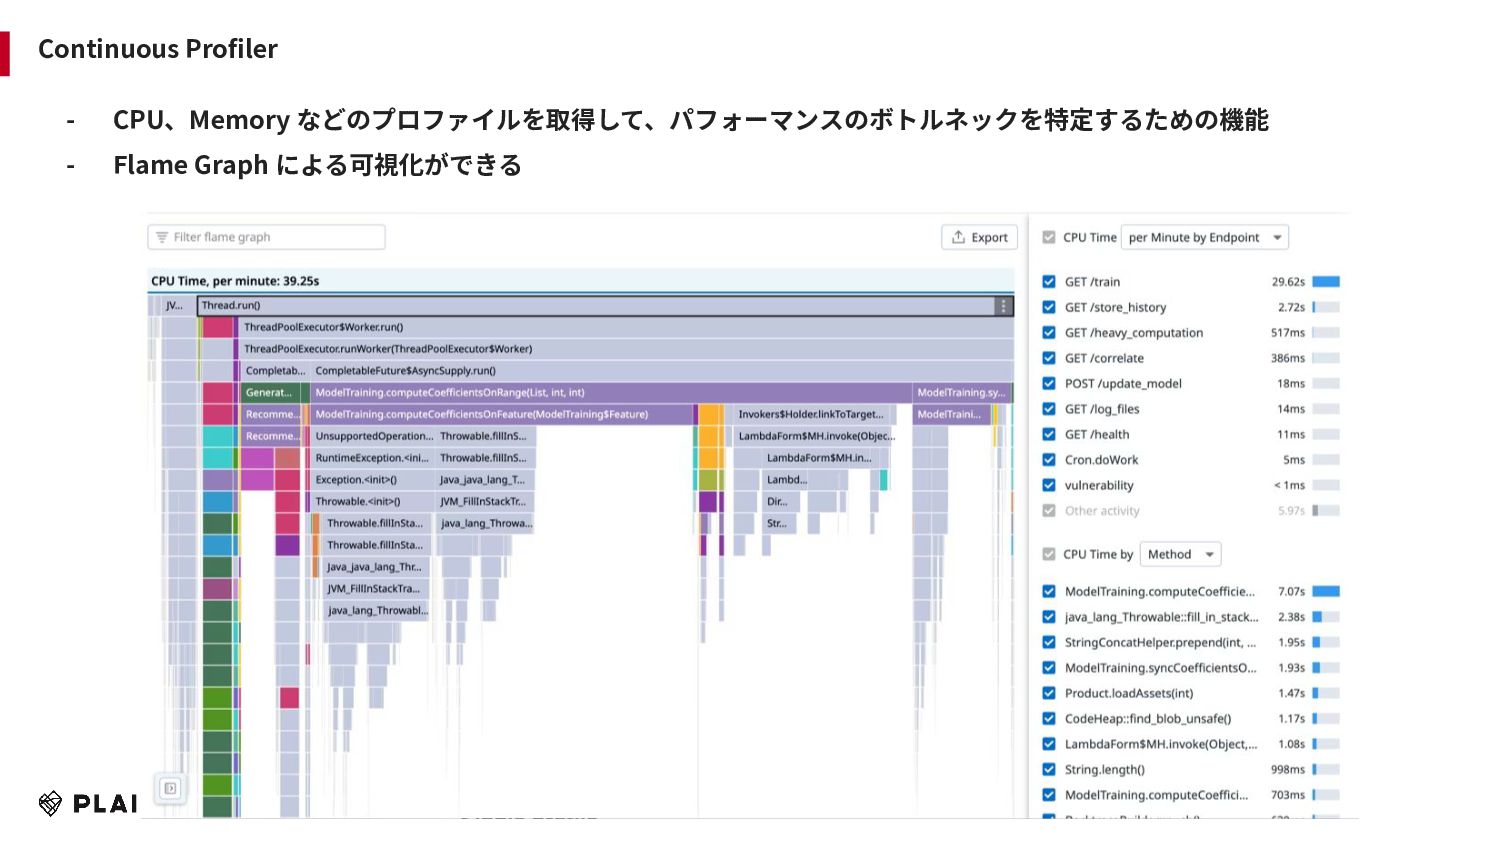Open the kebab menu on Thread.run() frame

point(1003,306)
